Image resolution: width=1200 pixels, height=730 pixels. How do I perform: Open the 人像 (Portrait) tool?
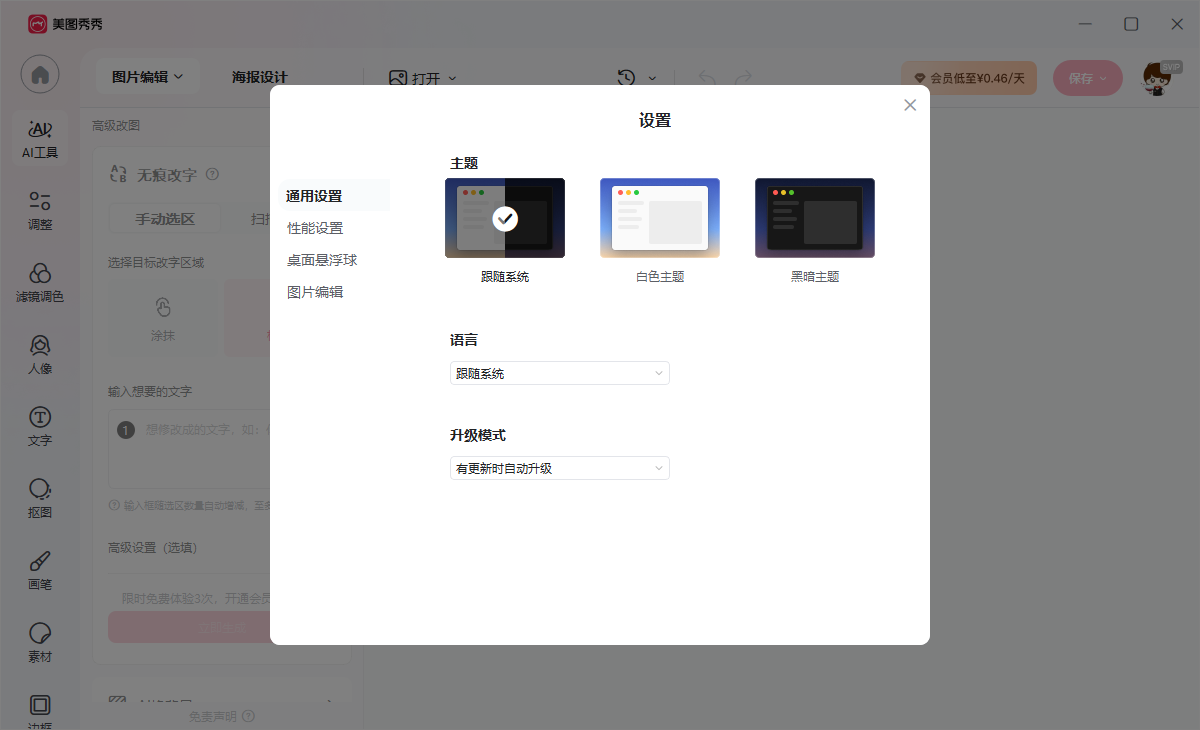click(39, 355)
